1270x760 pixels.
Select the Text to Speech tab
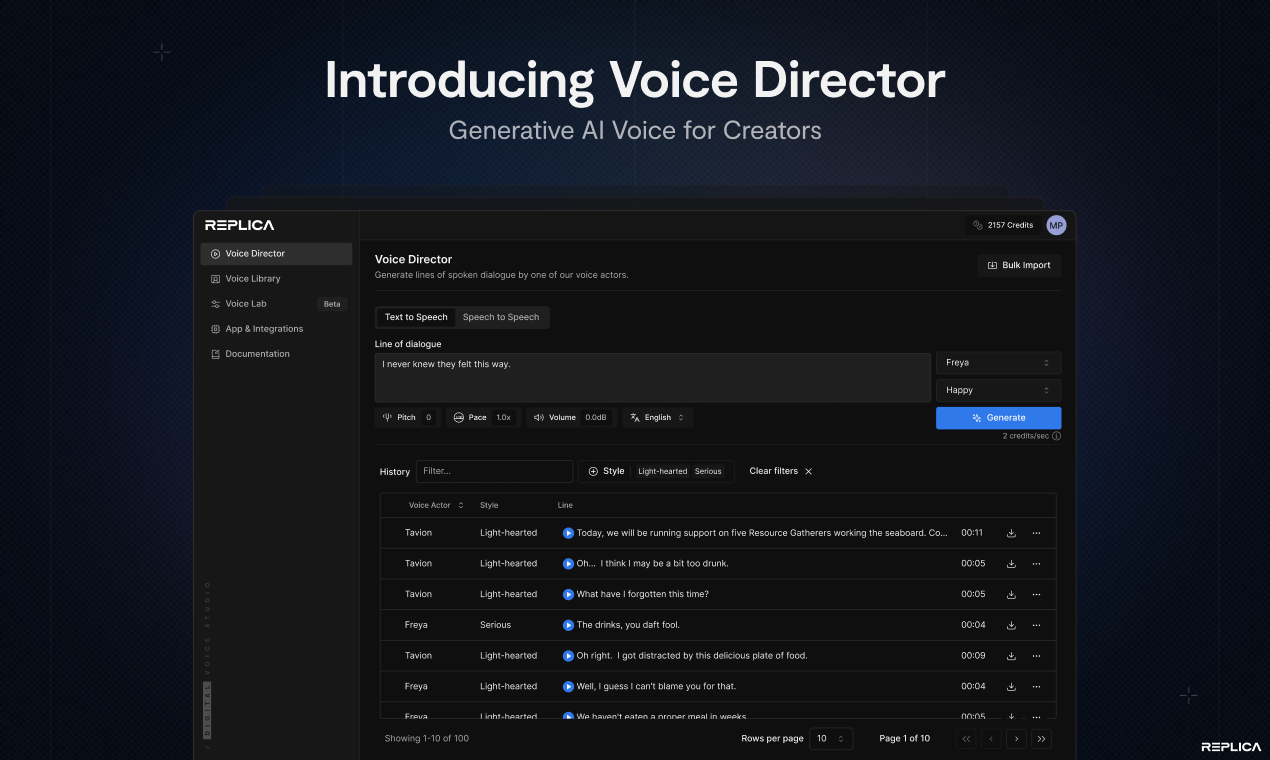(x=416, y=317)
